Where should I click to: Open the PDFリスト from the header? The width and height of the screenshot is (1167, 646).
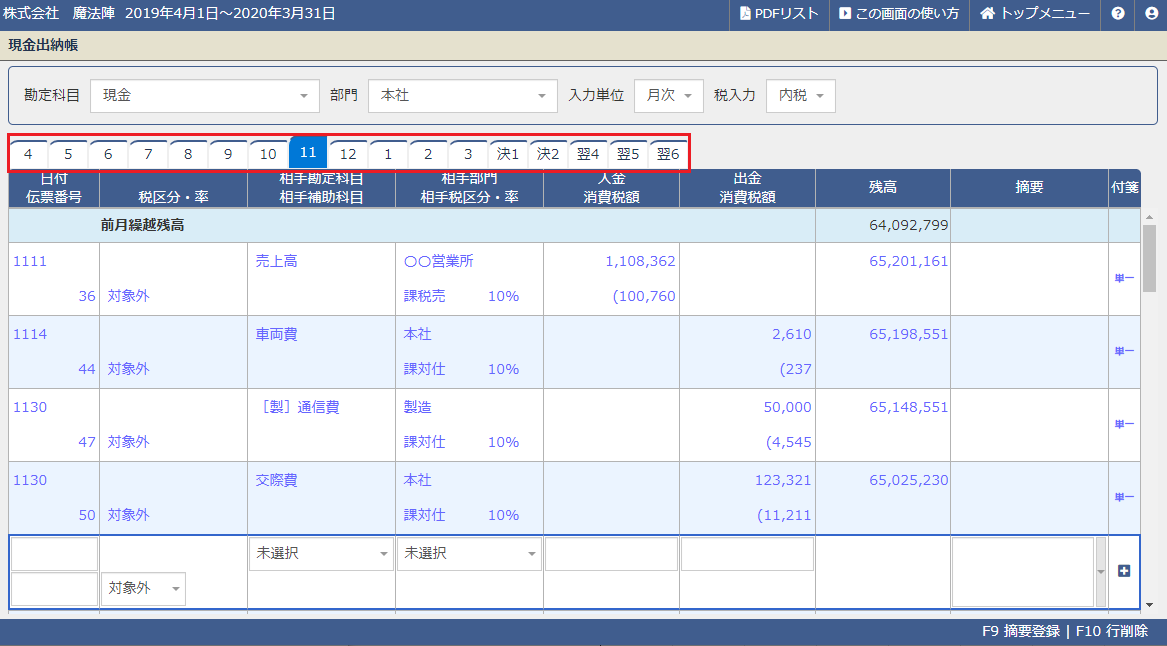779,14
